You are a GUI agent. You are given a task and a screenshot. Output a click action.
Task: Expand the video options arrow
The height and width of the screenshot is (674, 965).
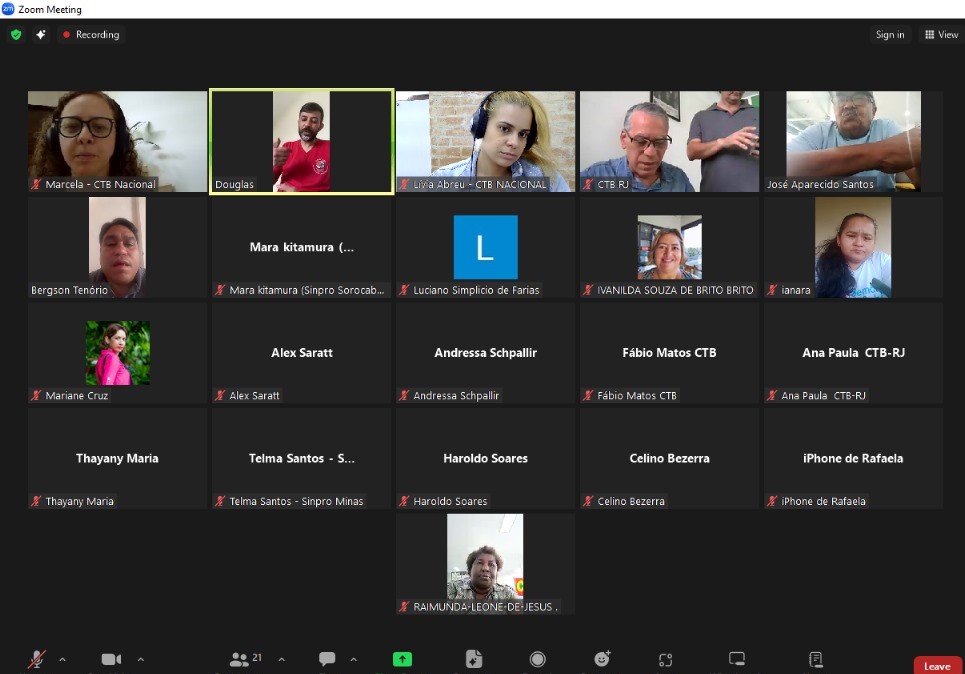click(140, 659)
